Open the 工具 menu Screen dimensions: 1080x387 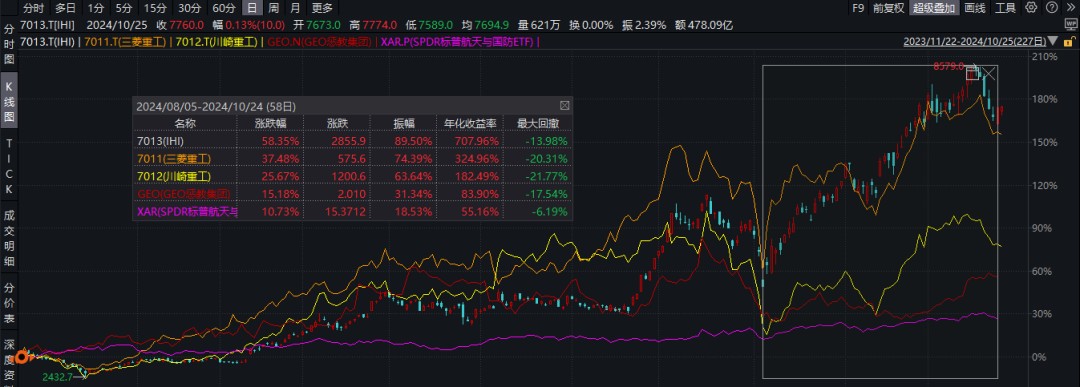tap(1006, 8)
